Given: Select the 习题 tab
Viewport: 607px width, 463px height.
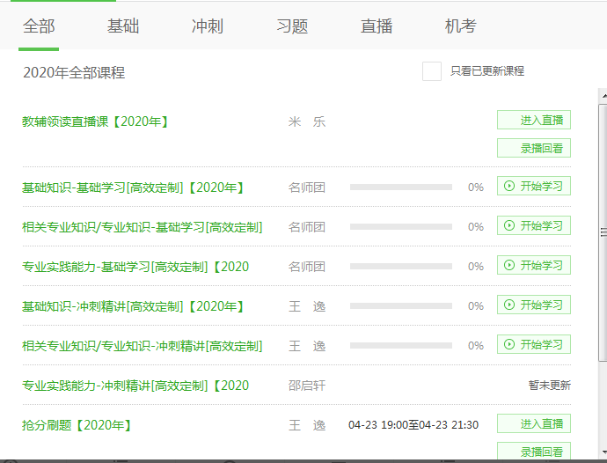Looking at the screenshot, I should pyautogui.click(x=292, y=25).
